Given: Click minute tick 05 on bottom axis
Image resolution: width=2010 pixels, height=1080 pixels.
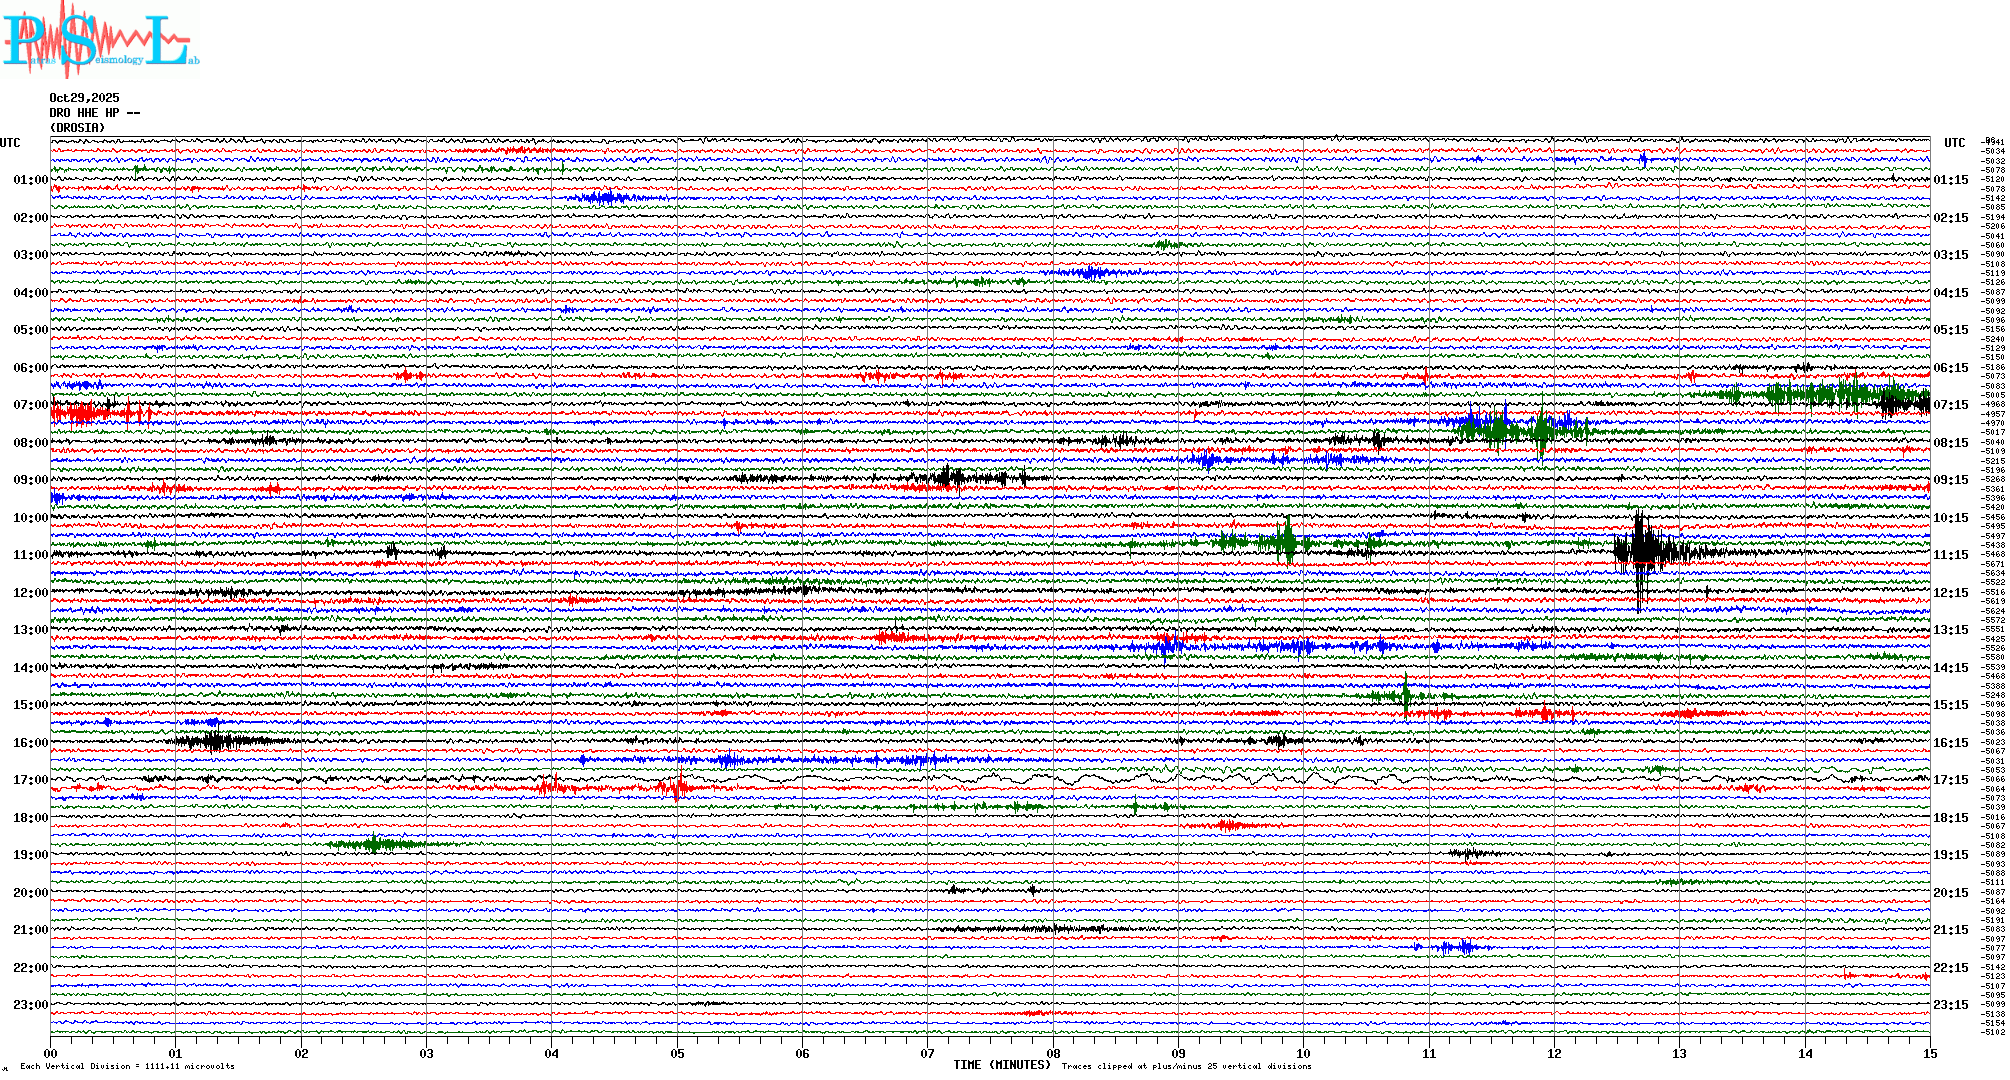Looking at the screenshot, I should (677, 1053).
